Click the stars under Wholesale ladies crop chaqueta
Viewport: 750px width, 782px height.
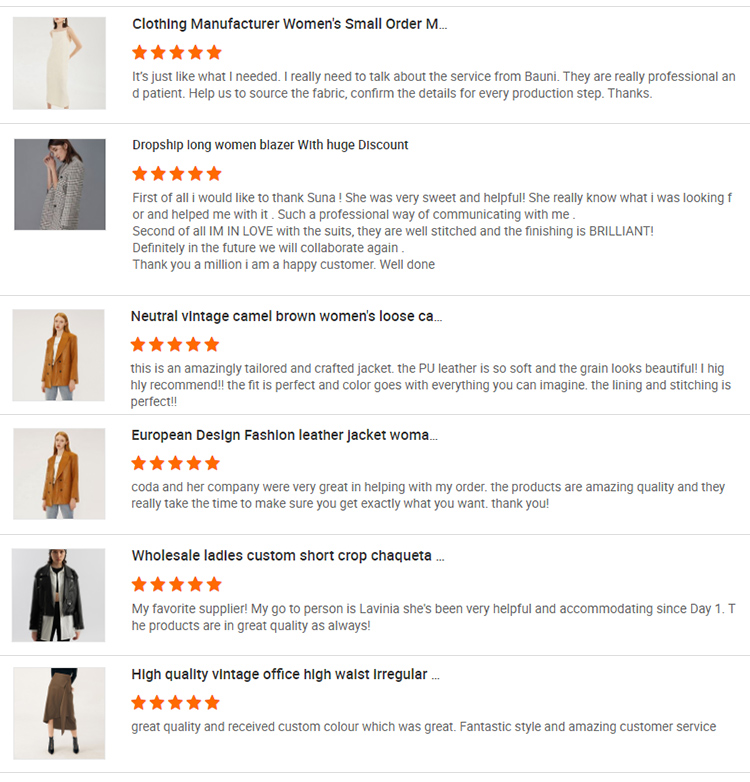pos(177,584)
